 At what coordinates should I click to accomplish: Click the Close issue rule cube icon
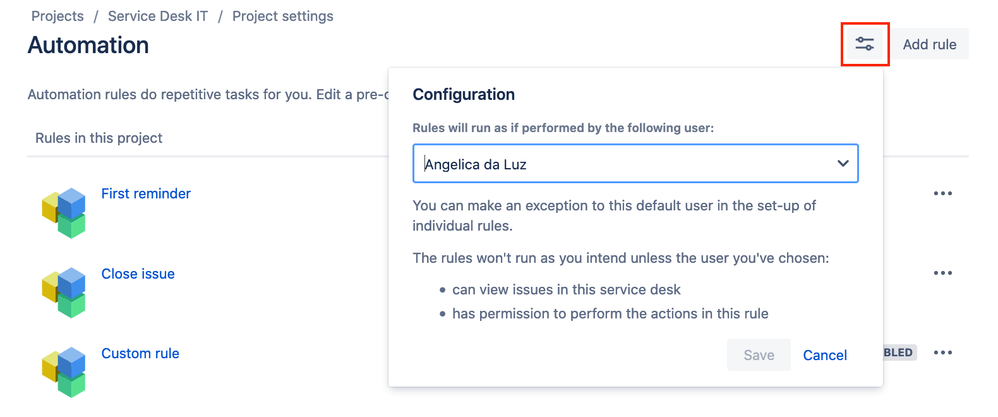pyautogui.click(x=64, y=291)
